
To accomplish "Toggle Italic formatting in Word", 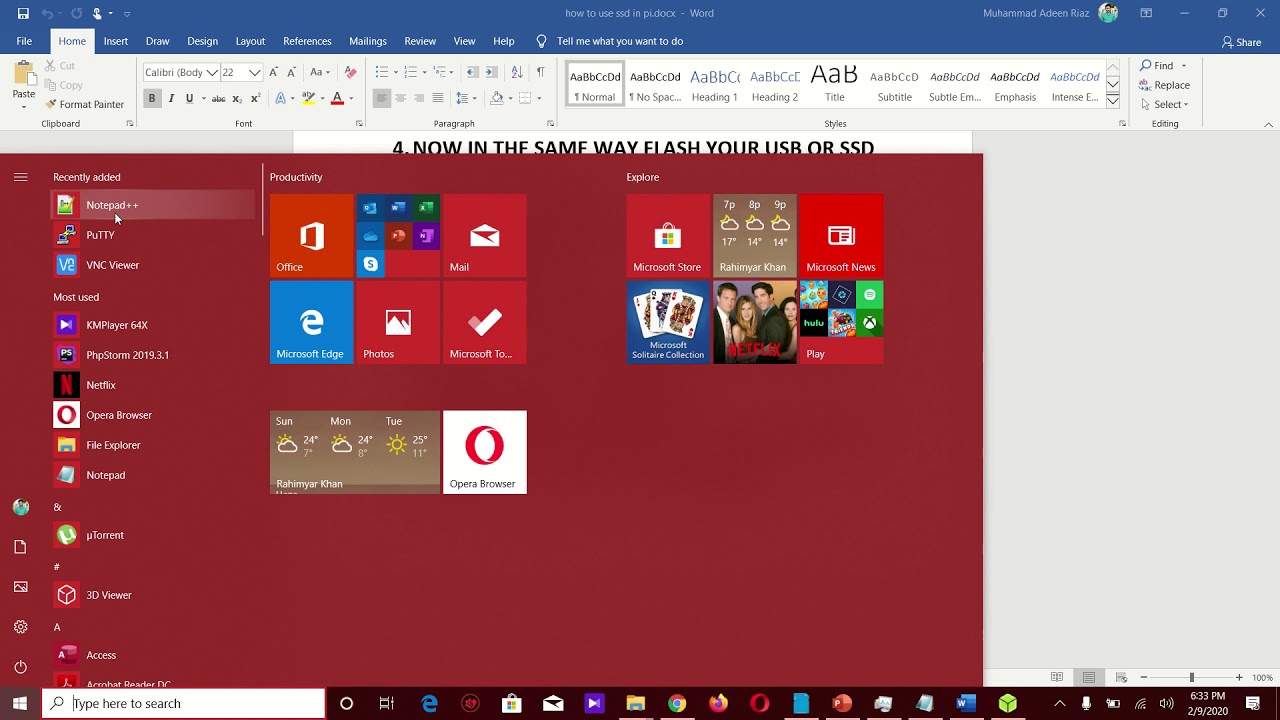I will (x=171, y=98).
